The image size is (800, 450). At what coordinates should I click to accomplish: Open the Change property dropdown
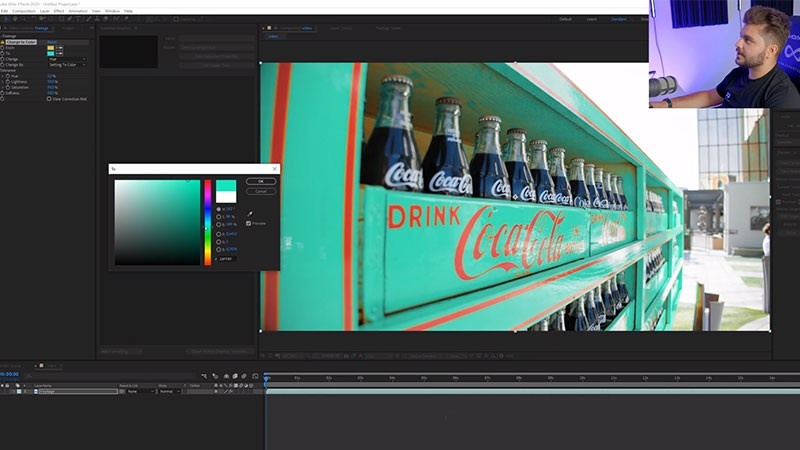pyautogui.click(x=66, y=59)
